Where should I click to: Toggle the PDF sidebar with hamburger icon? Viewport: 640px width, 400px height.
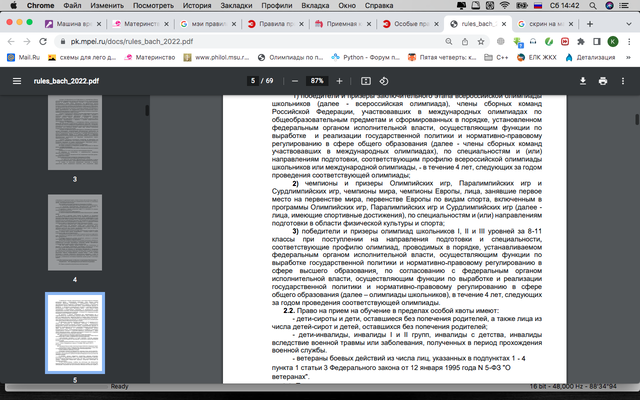15,80
